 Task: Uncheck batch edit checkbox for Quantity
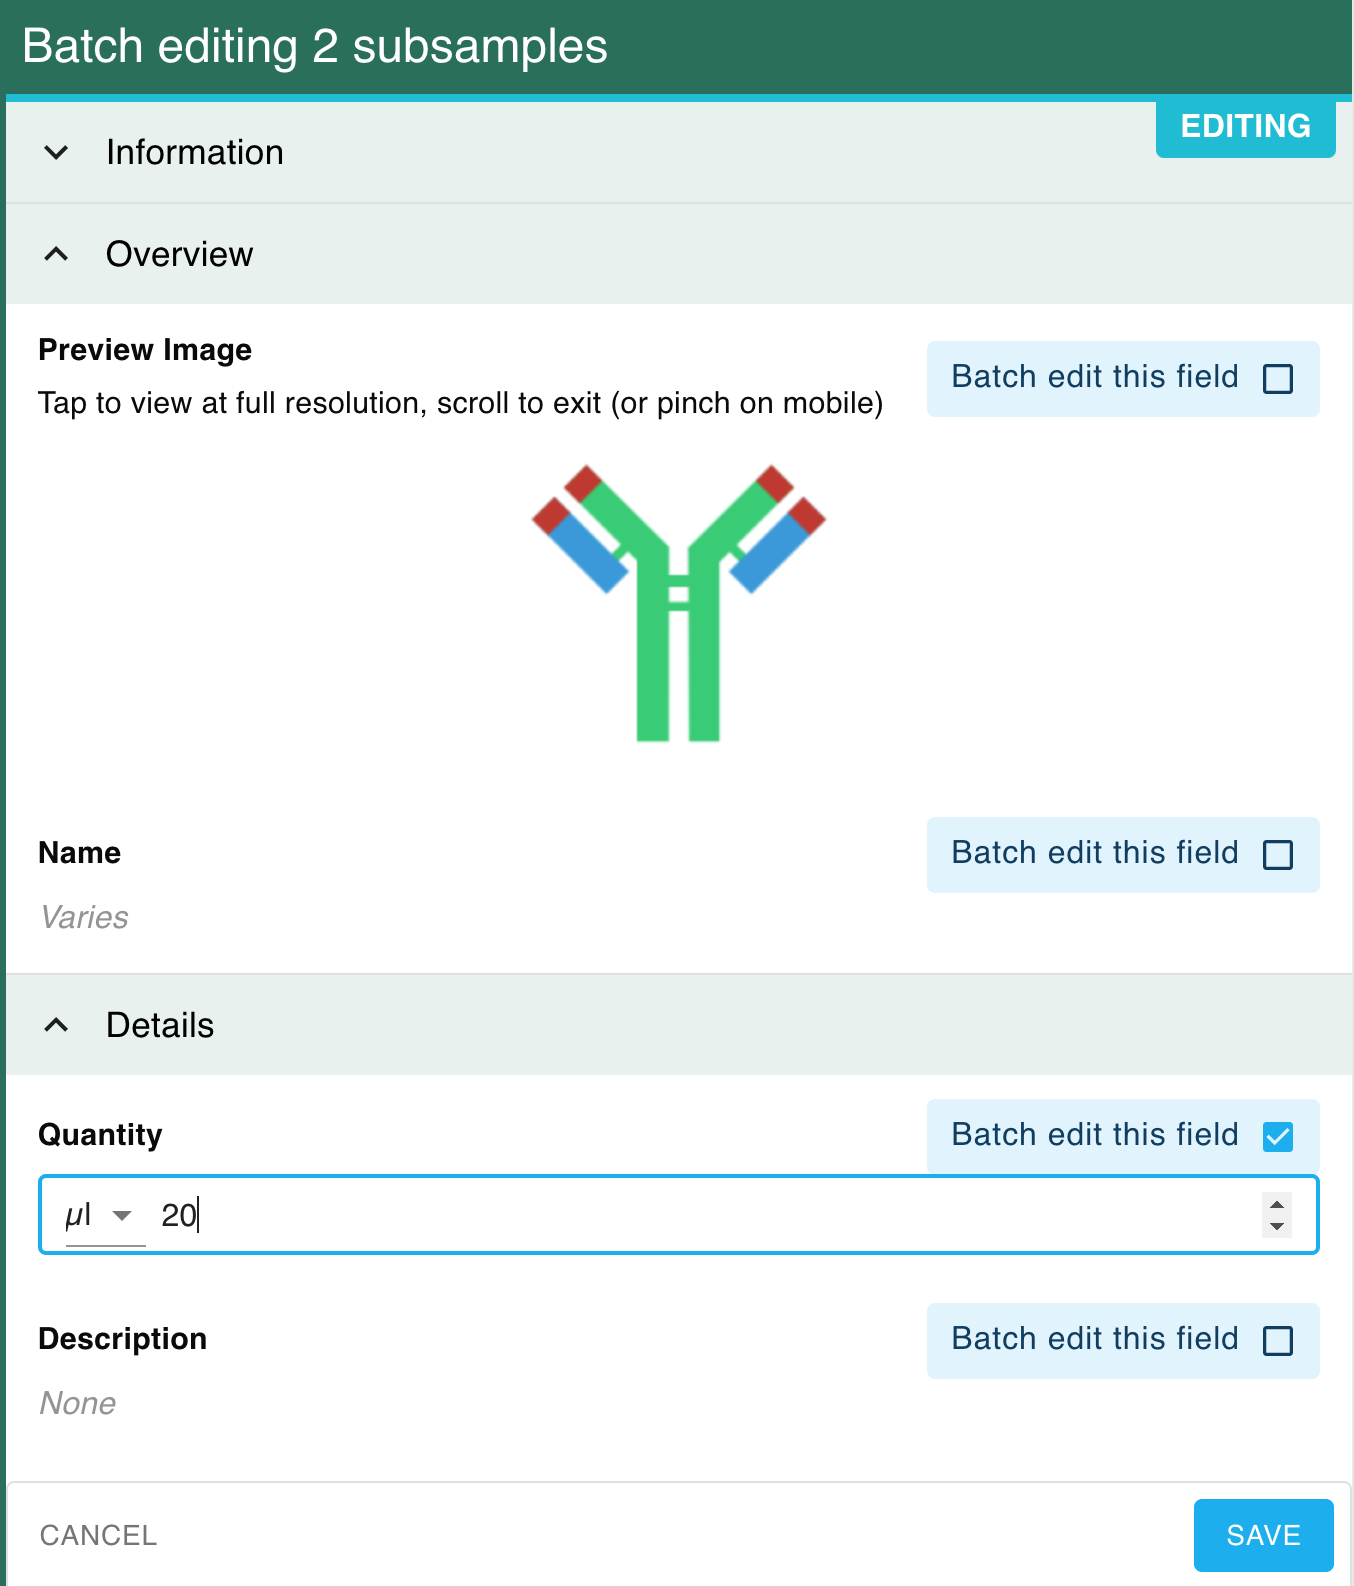pos(1278,1137)
